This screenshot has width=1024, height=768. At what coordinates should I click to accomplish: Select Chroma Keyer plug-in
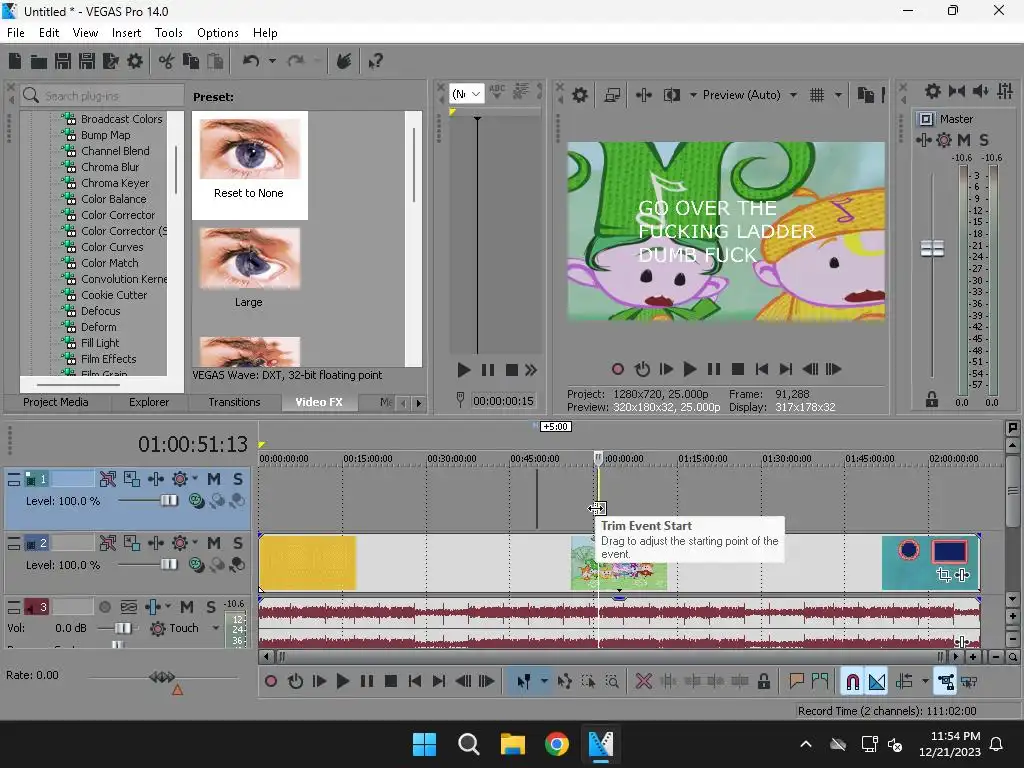point(115,184)
